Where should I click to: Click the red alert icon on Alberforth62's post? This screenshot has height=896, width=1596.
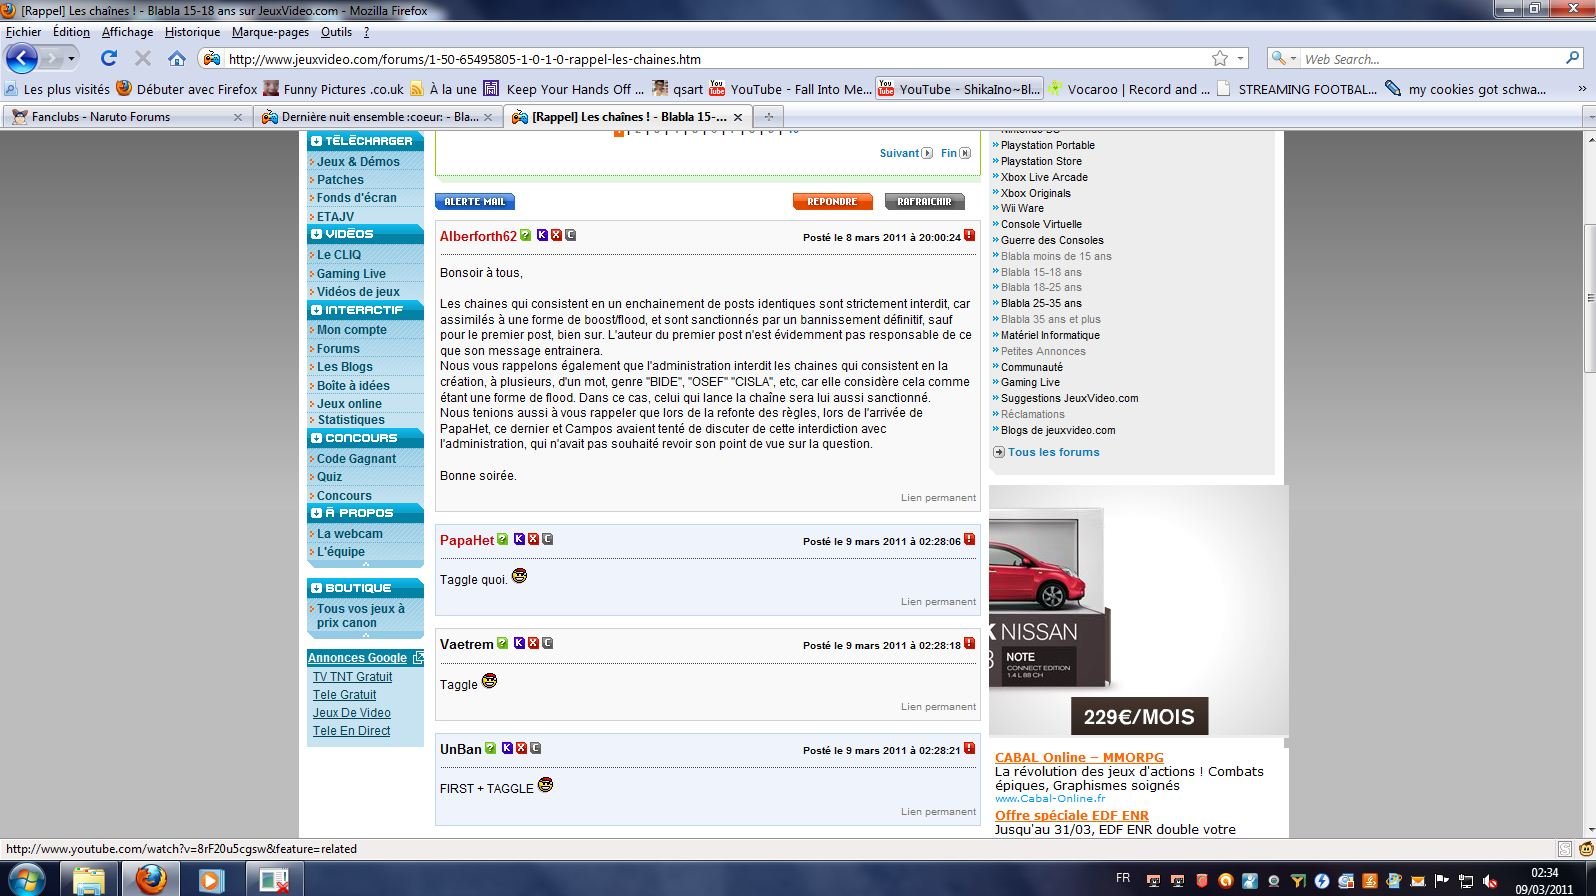coord(969,236)
